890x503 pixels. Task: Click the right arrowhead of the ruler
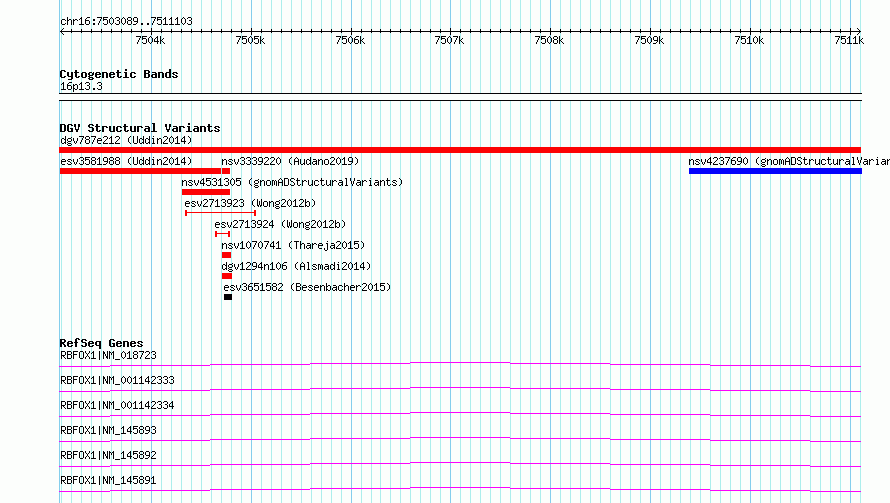tap(858, 31)
